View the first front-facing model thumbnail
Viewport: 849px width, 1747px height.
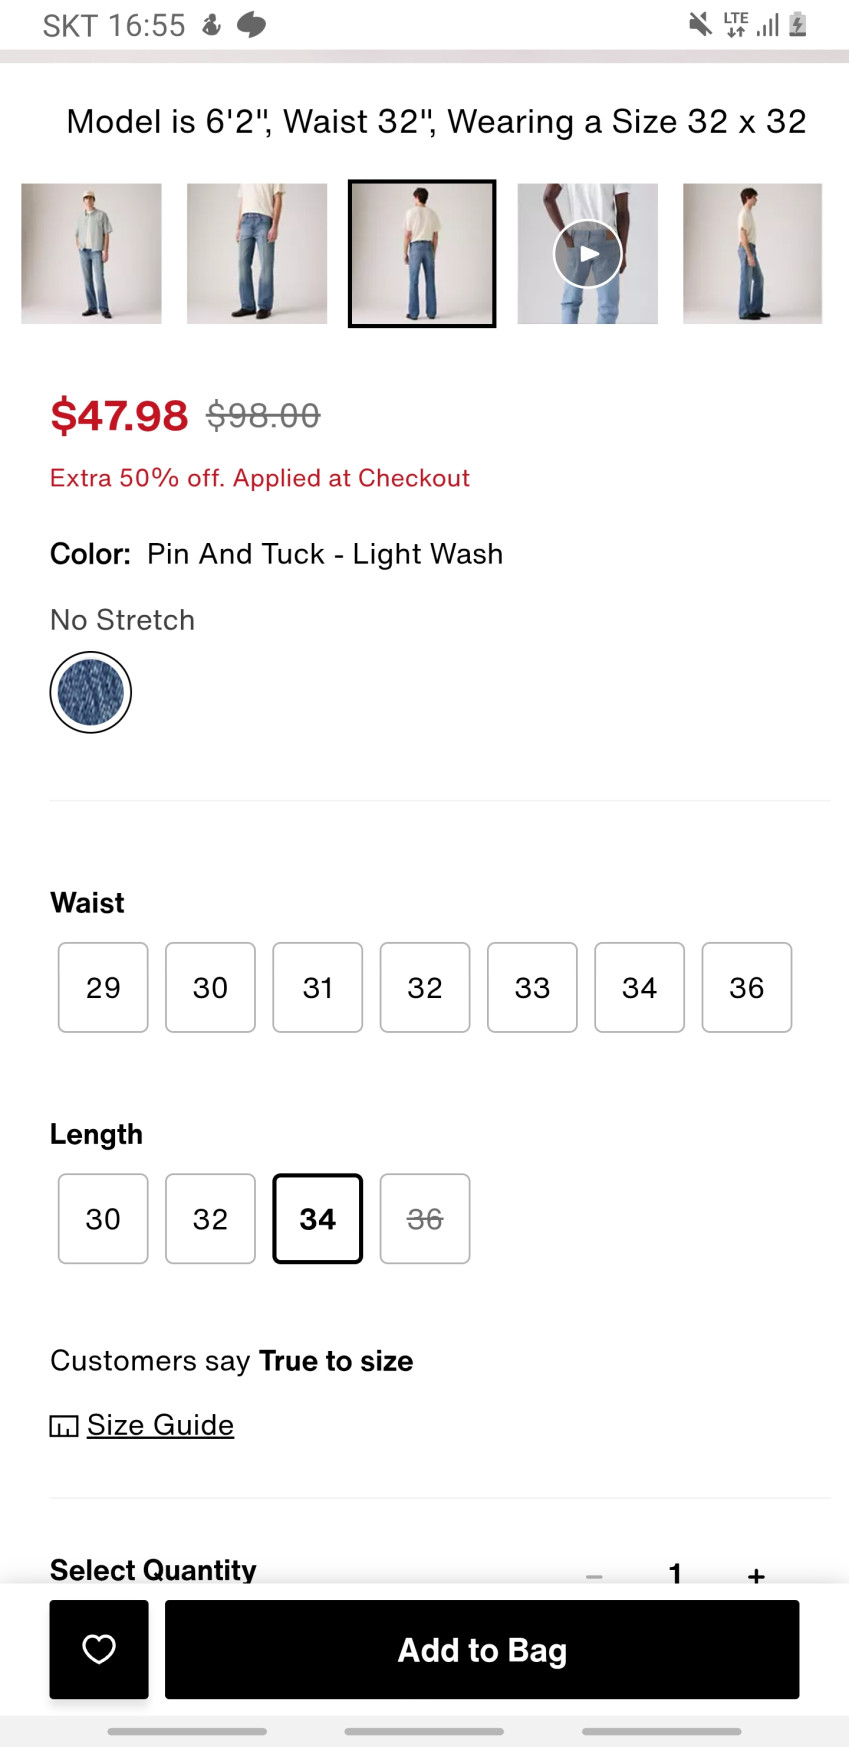(x=91, y=254)
